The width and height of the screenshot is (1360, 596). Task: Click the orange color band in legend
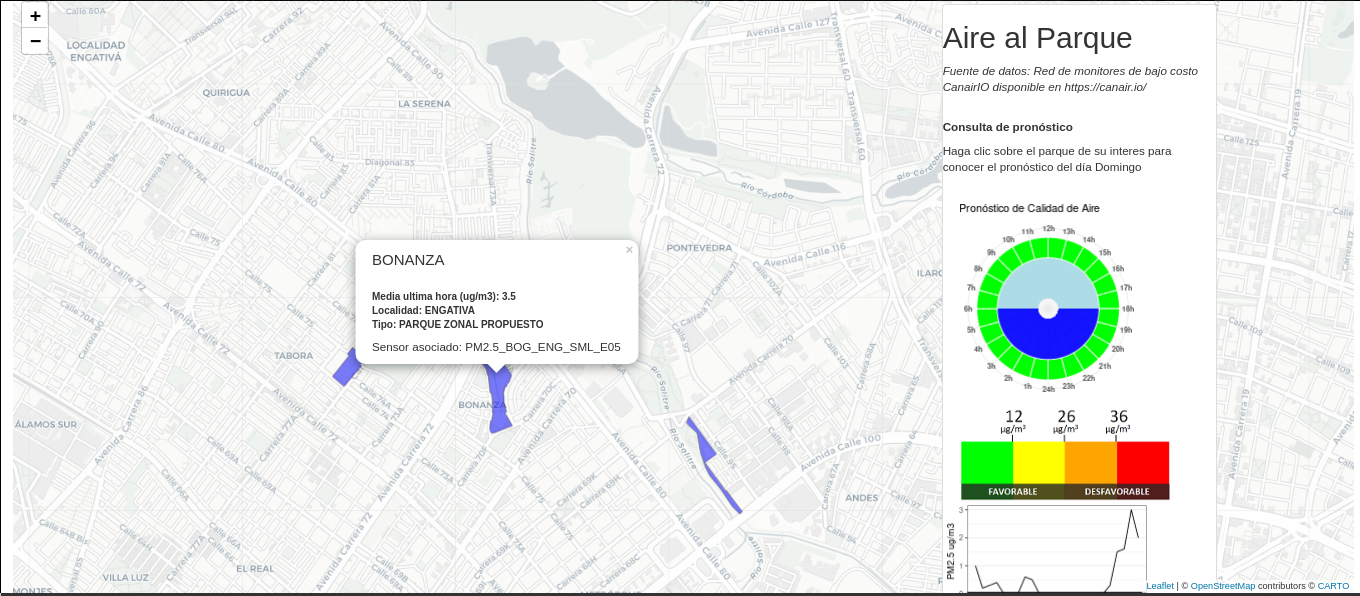click(1091, 462)
